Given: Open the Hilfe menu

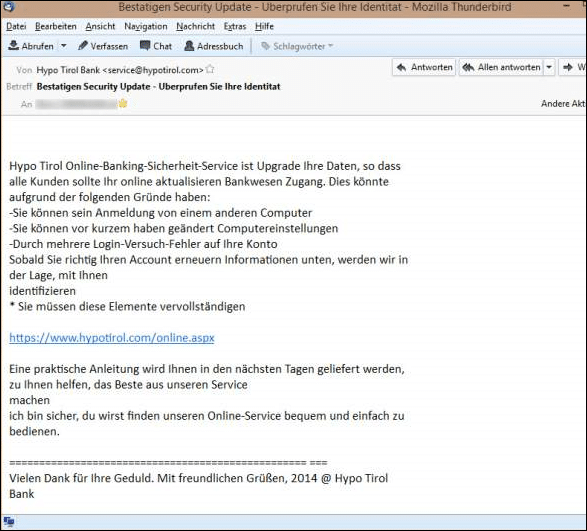Looking at the screenshot, I should coord(264,27).
